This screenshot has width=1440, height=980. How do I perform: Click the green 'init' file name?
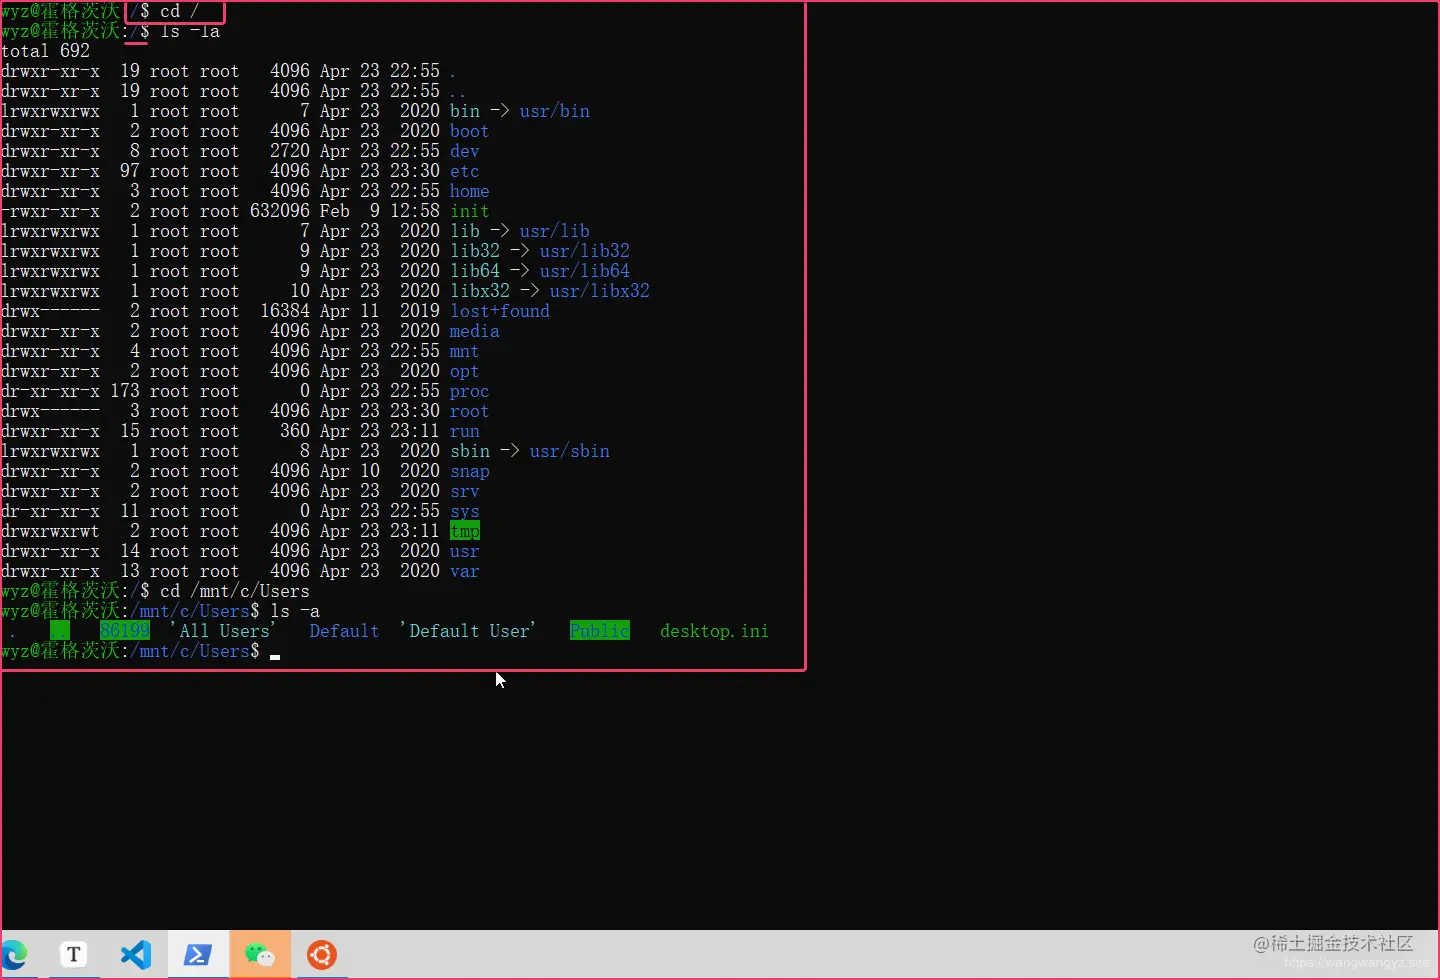469,211
